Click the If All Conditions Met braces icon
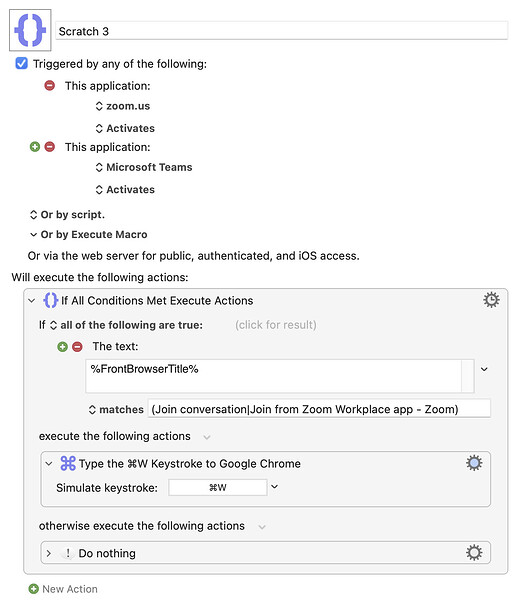This screenshot has height=603, width=517. click(50, 300)
